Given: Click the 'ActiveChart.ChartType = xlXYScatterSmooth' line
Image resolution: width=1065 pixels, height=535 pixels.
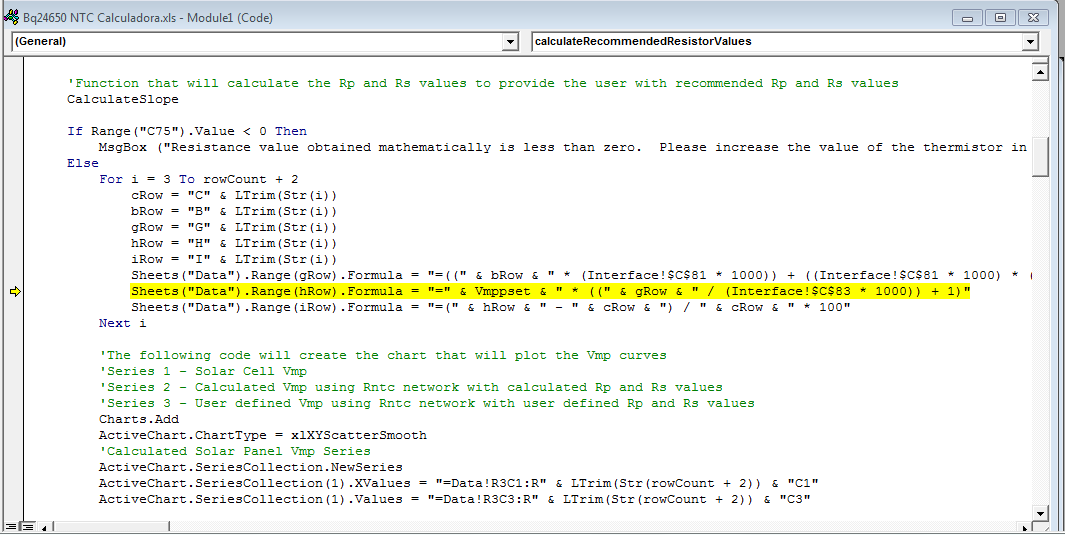Looking at the screenshot, I should click(x=262, y=435).
